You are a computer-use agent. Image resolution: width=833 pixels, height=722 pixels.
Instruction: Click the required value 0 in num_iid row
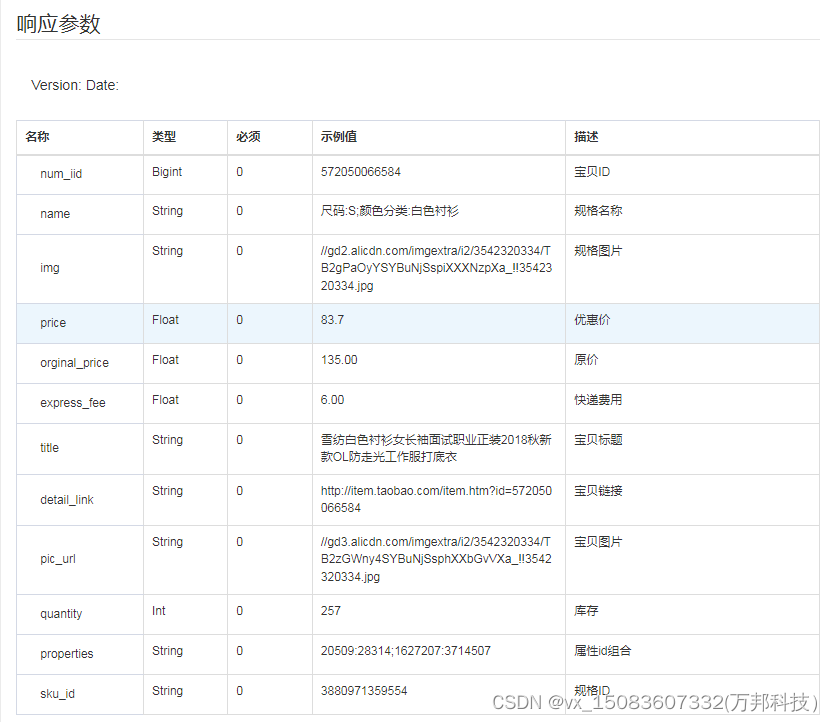click(240, 172)
